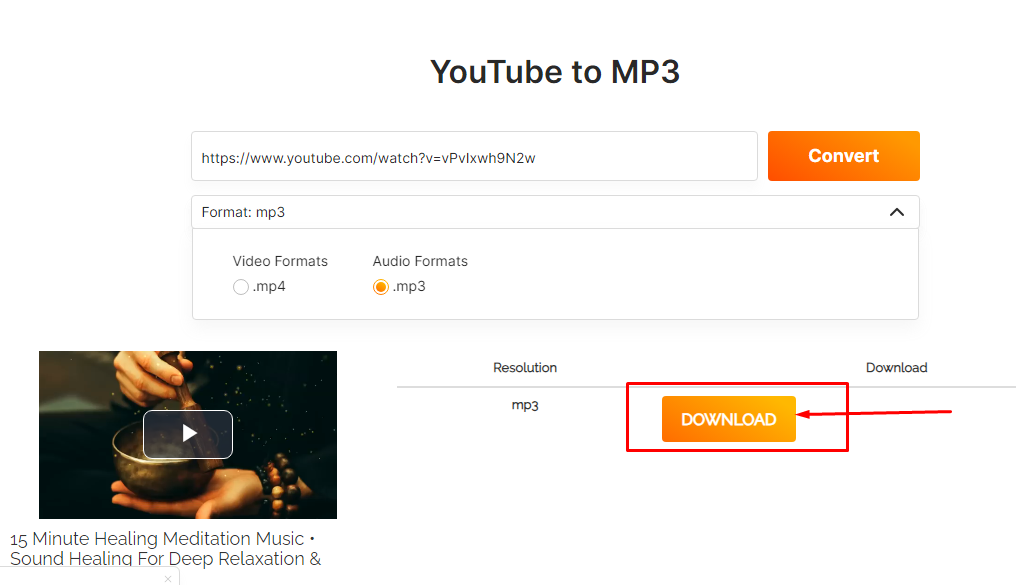Click the Resolution column header
The image size is (1016, 585).
525,367
